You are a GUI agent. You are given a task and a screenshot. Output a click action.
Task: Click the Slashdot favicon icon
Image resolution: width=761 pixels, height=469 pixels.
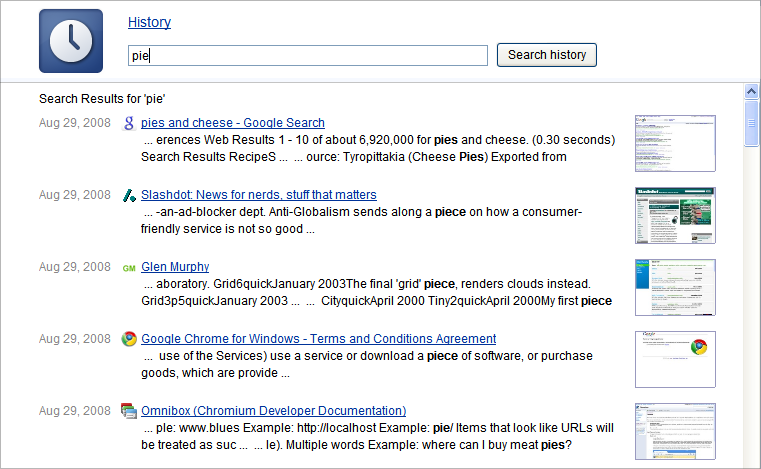coord(129,195)
